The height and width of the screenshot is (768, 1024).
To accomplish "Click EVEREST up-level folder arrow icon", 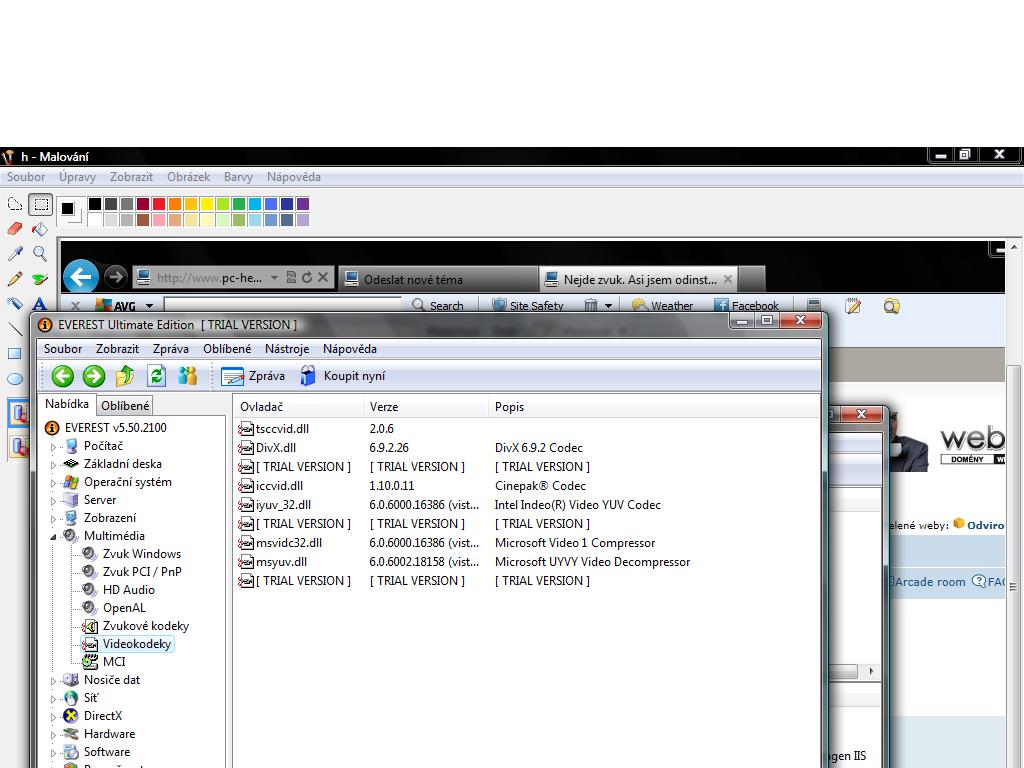I will (125, 376).
